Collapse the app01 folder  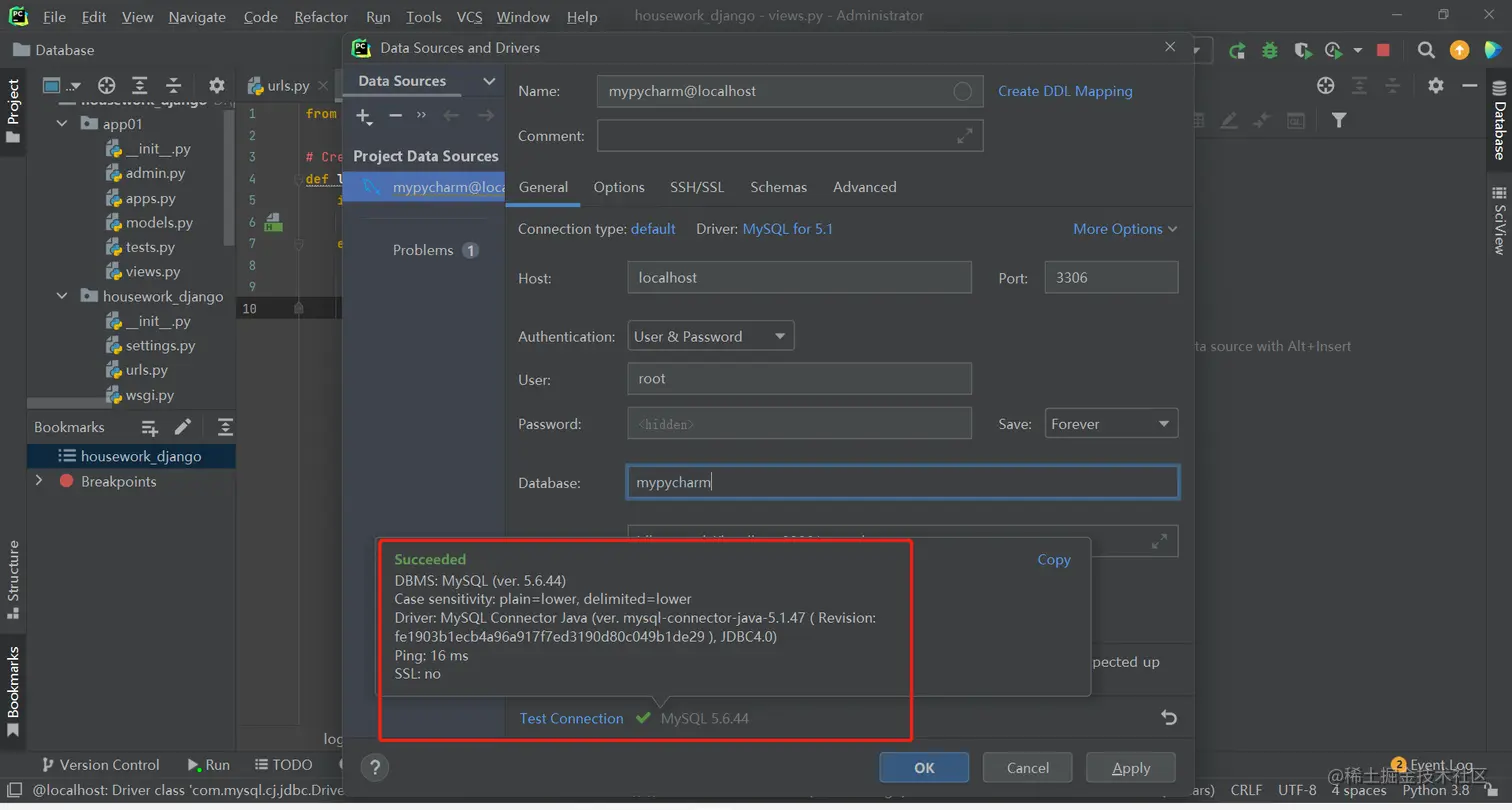point(61,124)
